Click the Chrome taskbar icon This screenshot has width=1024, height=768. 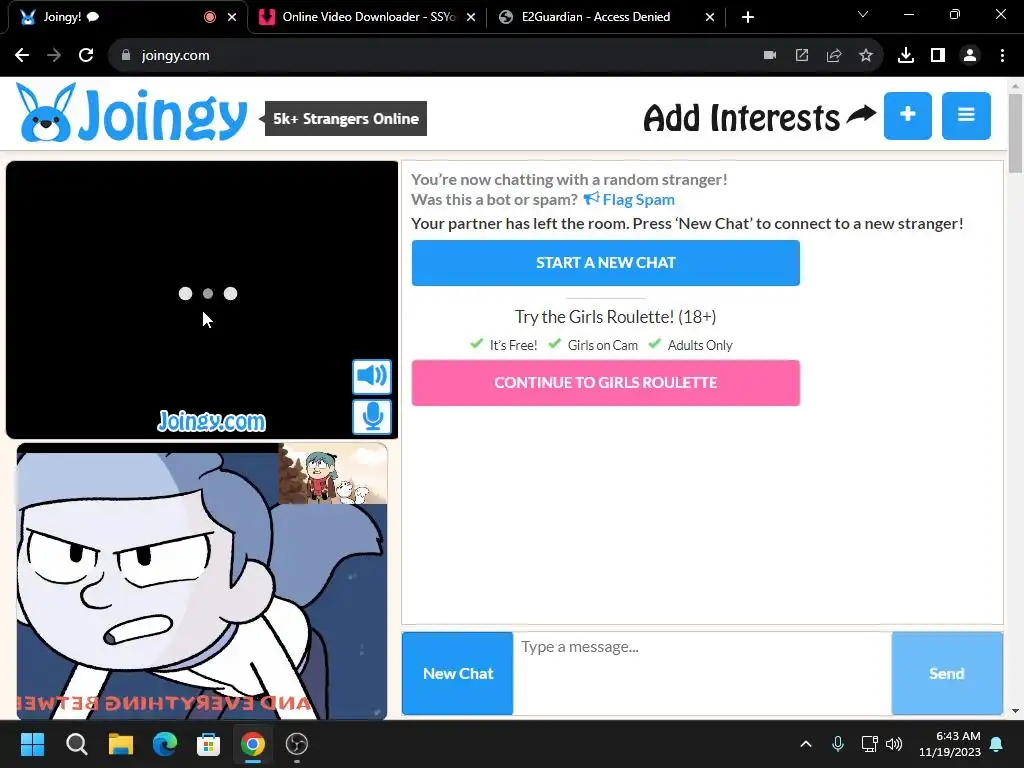tap(253, 744)
